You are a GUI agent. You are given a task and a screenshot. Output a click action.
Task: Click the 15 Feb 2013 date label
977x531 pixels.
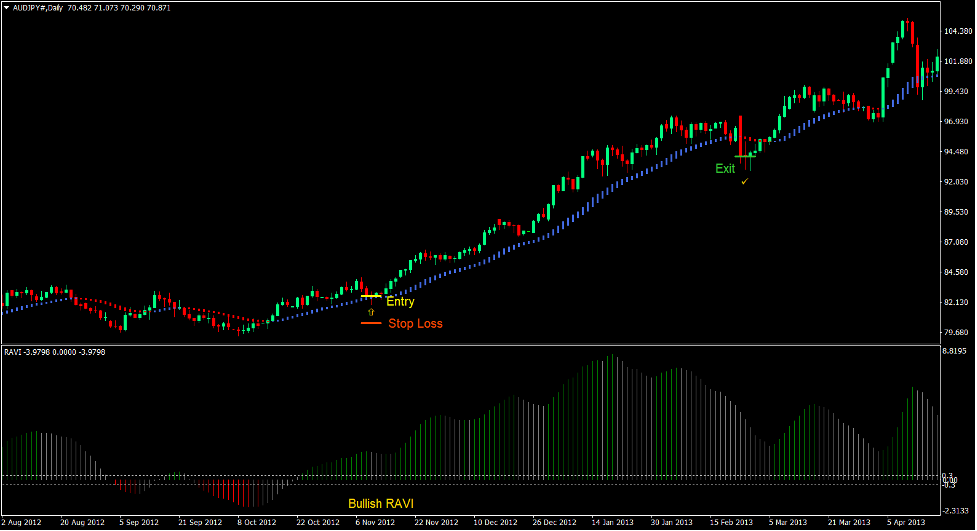[731, 522]
